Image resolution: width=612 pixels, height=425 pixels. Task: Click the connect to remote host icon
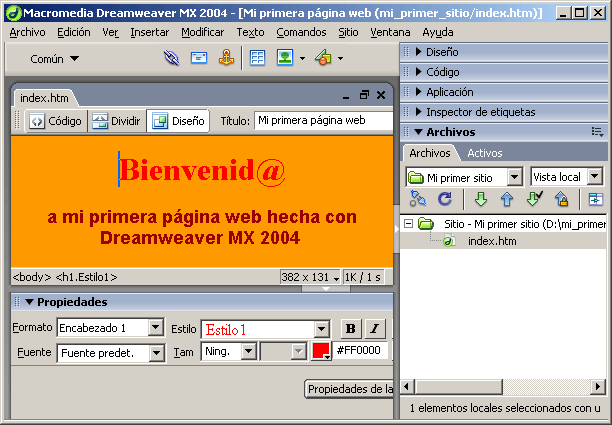[418, 199]
